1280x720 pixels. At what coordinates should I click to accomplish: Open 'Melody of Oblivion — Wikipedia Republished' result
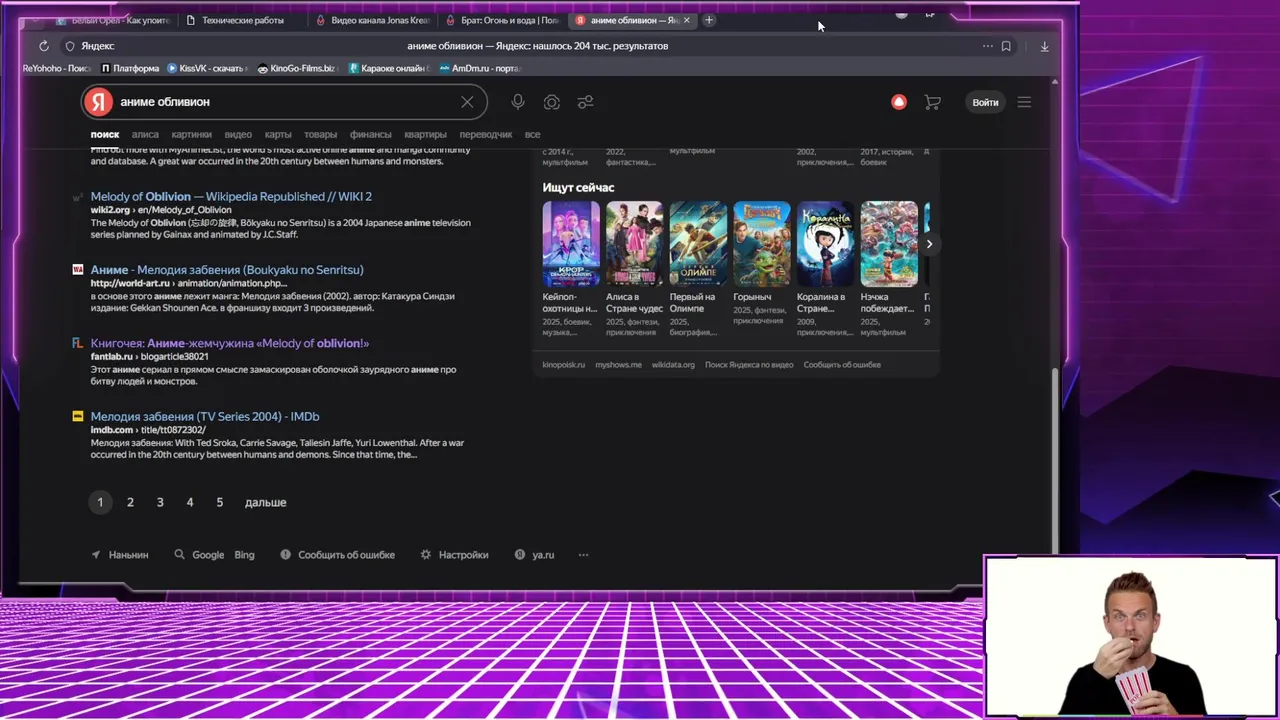point(231,196)
